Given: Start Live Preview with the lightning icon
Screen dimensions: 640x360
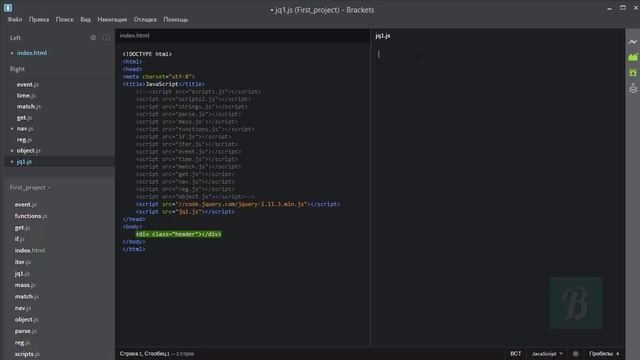Looking at the screenshot, I should pyautogui.click(x=633, y=42).
